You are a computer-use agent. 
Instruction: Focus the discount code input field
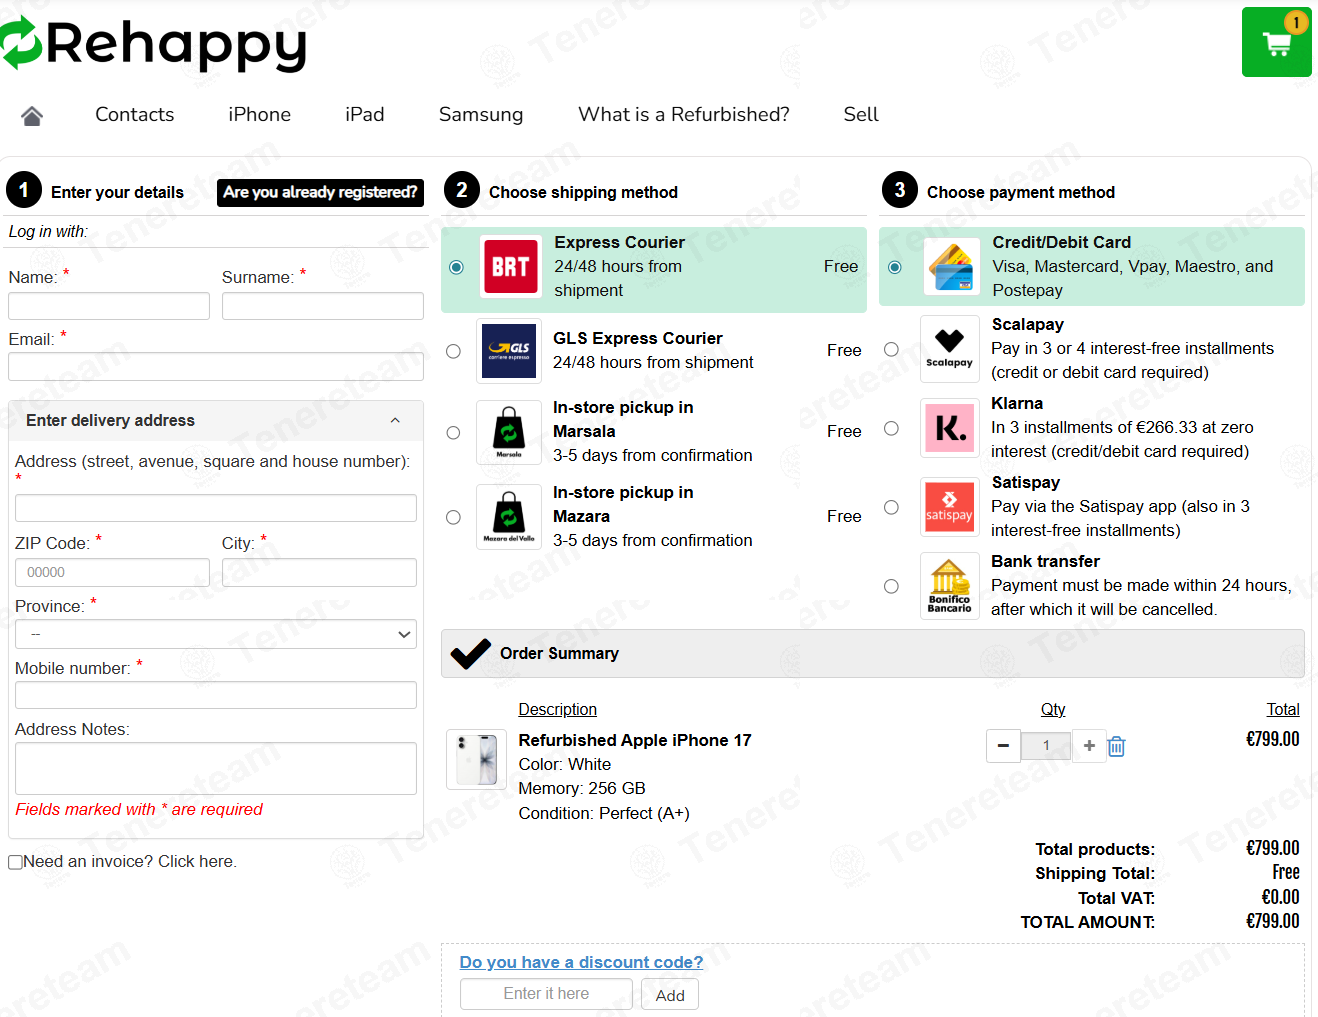[546, 994]
